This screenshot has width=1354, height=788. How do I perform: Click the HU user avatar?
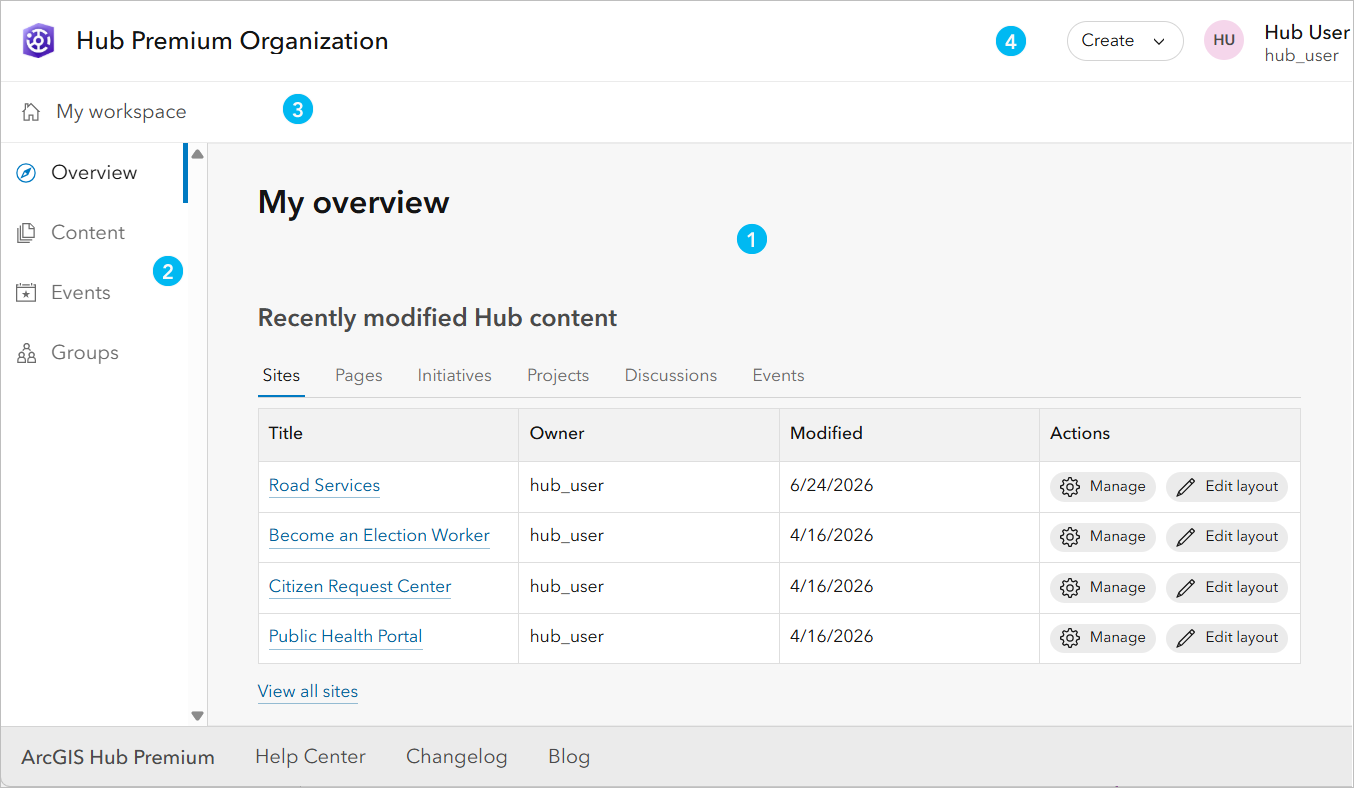[1224, 41]
